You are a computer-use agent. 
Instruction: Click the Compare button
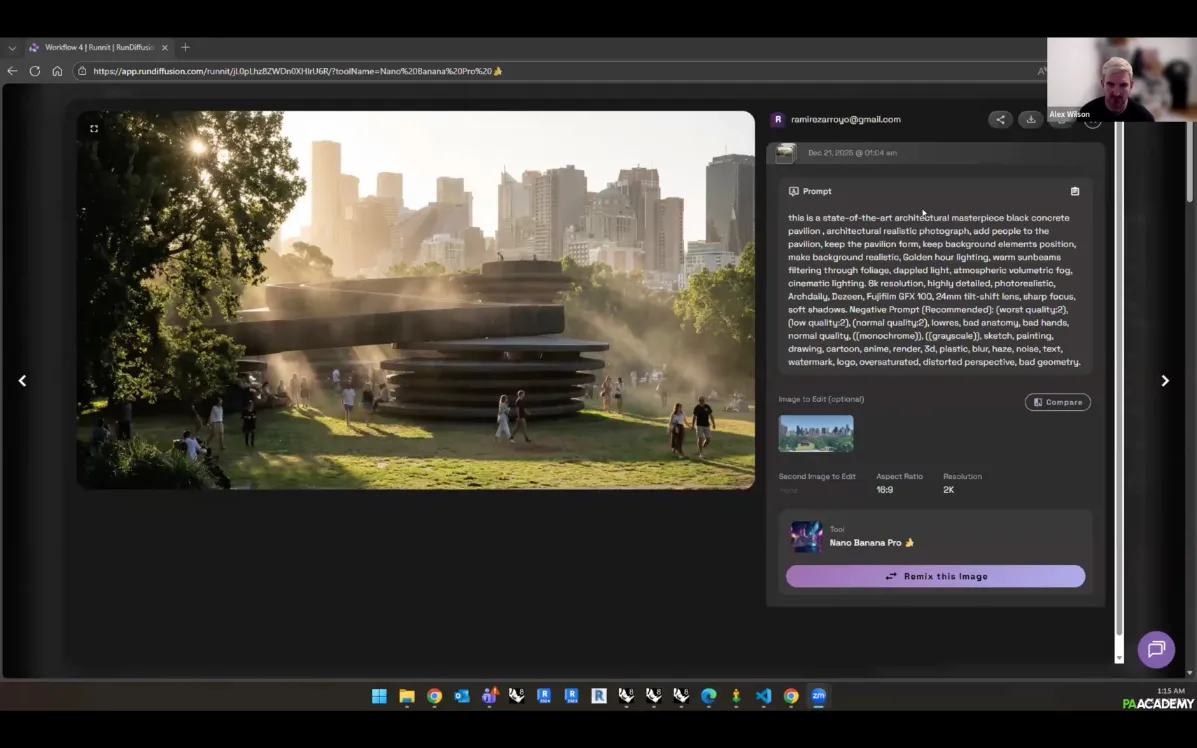(x=1057, y=402)
